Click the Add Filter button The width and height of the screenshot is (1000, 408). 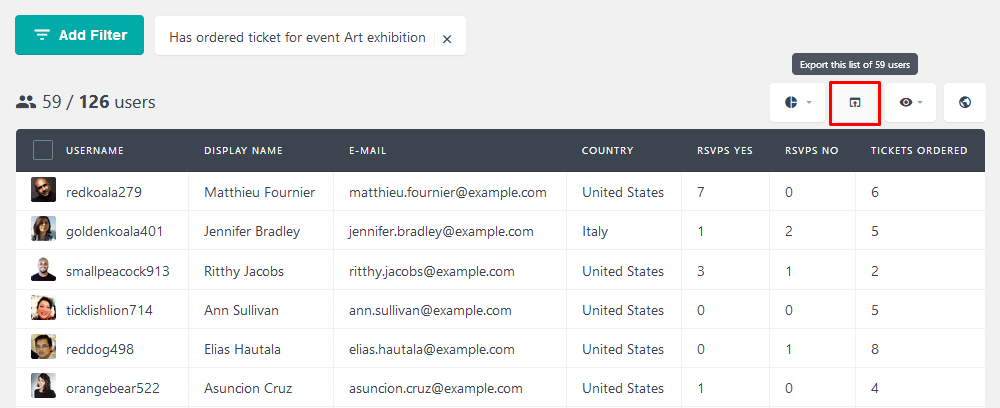tap(80, 35)
